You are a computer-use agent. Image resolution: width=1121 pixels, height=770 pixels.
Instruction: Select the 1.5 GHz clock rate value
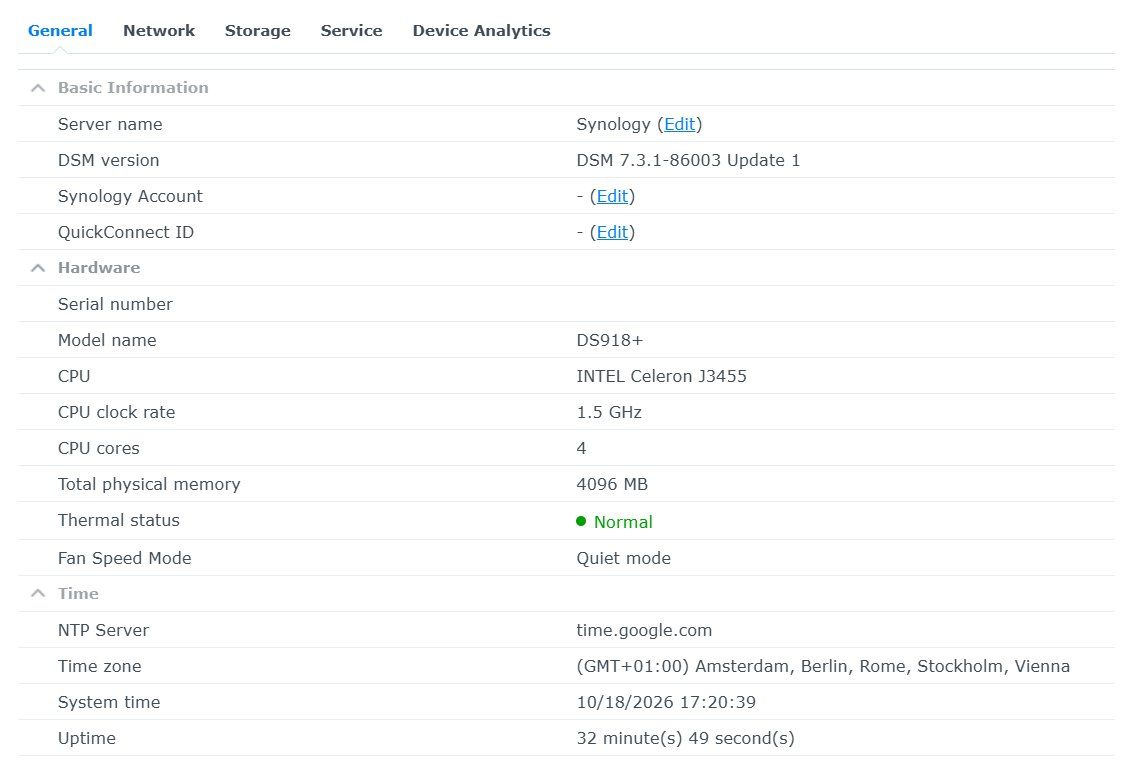609,413
